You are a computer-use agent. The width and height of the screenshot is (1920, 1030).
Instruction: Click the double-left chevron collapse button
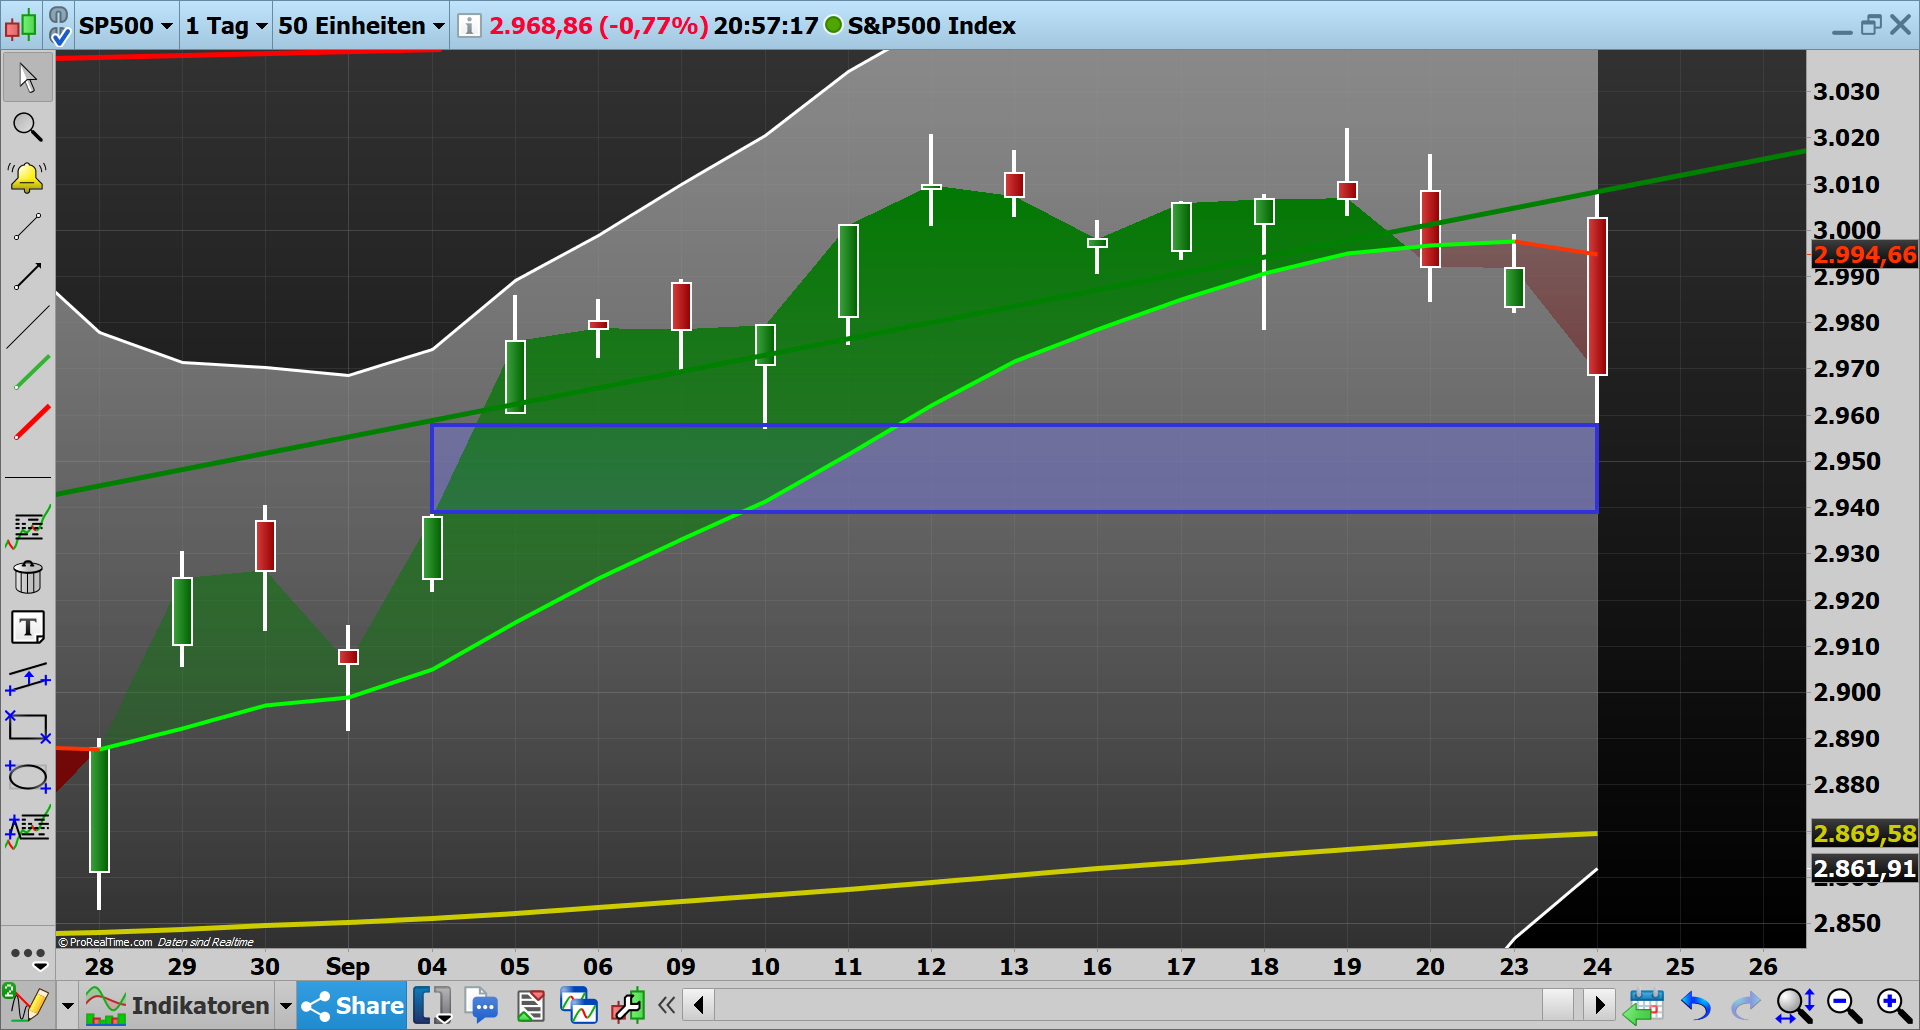click(666, 1005)
